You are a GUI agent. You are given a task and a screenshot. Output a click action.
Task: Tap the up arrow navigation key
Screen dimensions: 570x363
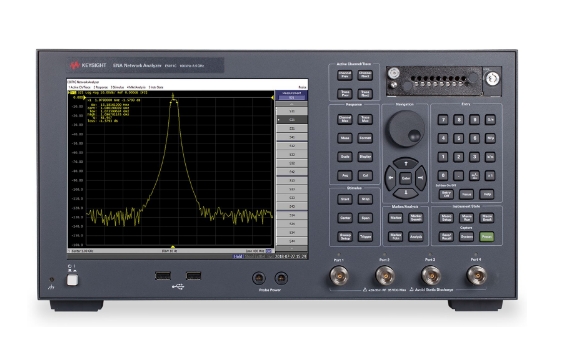[406, 164]
